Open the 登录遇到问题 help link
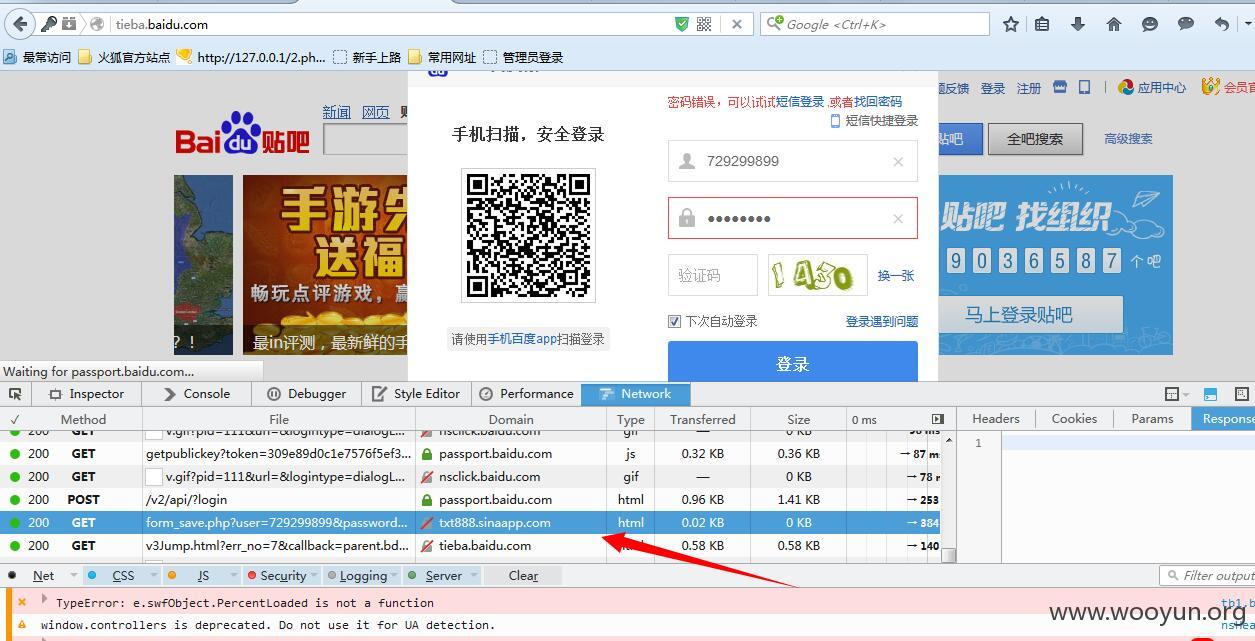 [882, 321]
